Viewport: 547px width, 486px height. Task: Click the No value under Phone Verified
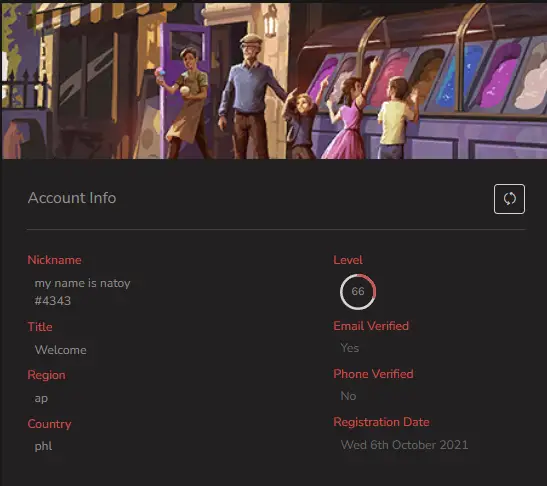[348, 396]
